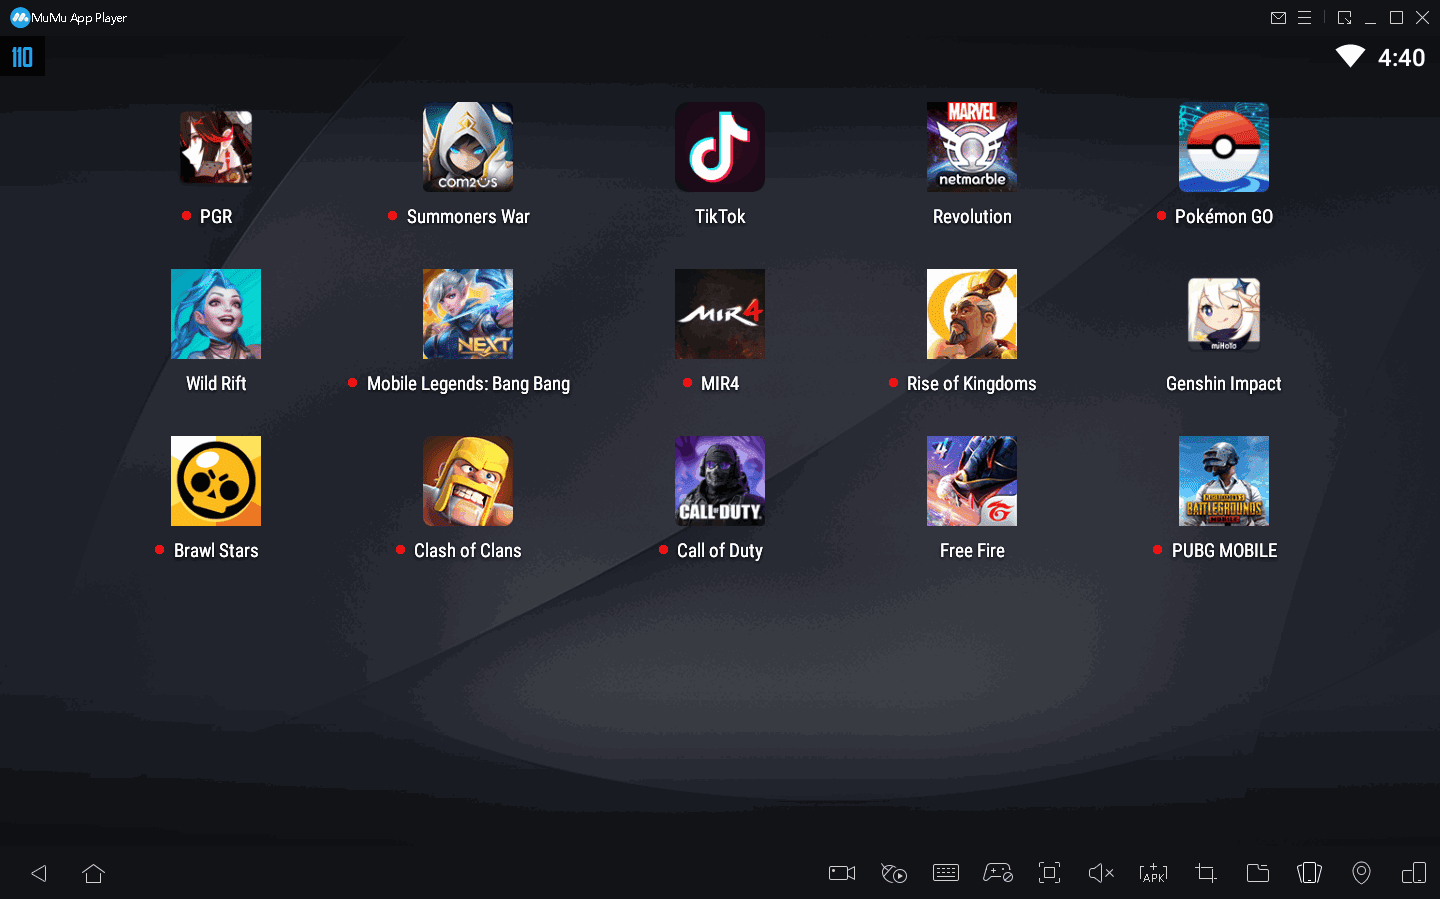Open the shared folder icon
The width and height of the screenshot is (1440, 899).
click(1258, 873)
